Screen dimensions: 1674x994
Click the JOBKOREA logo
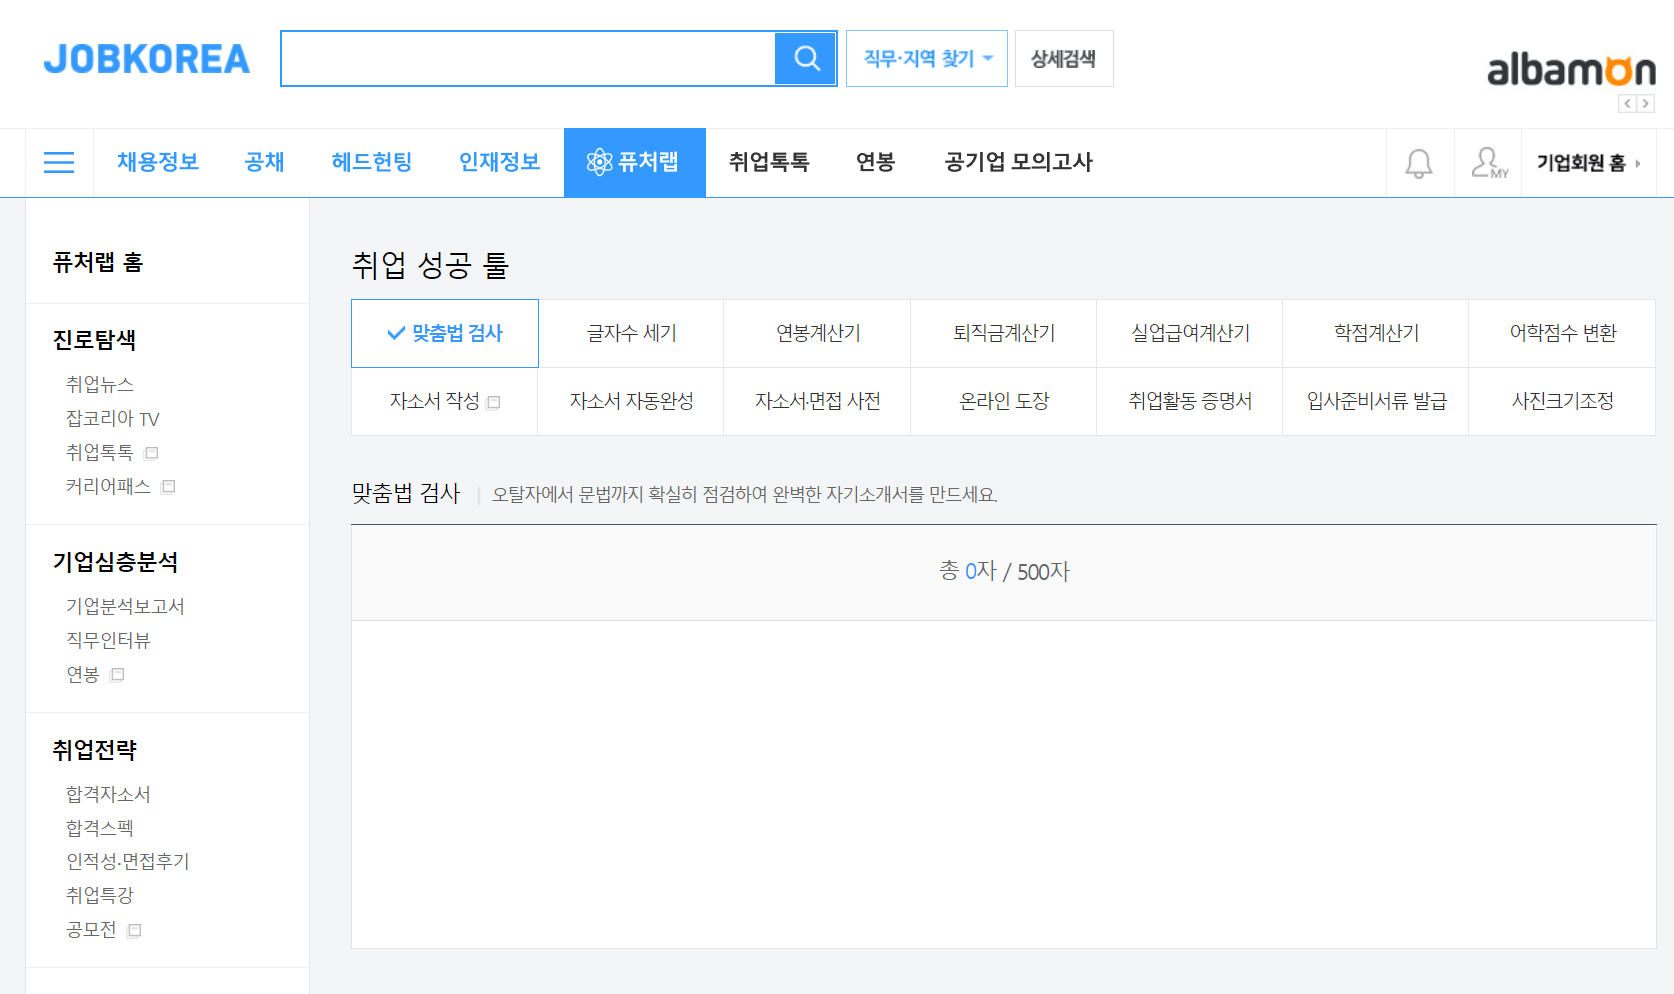(x=147, y=59)
